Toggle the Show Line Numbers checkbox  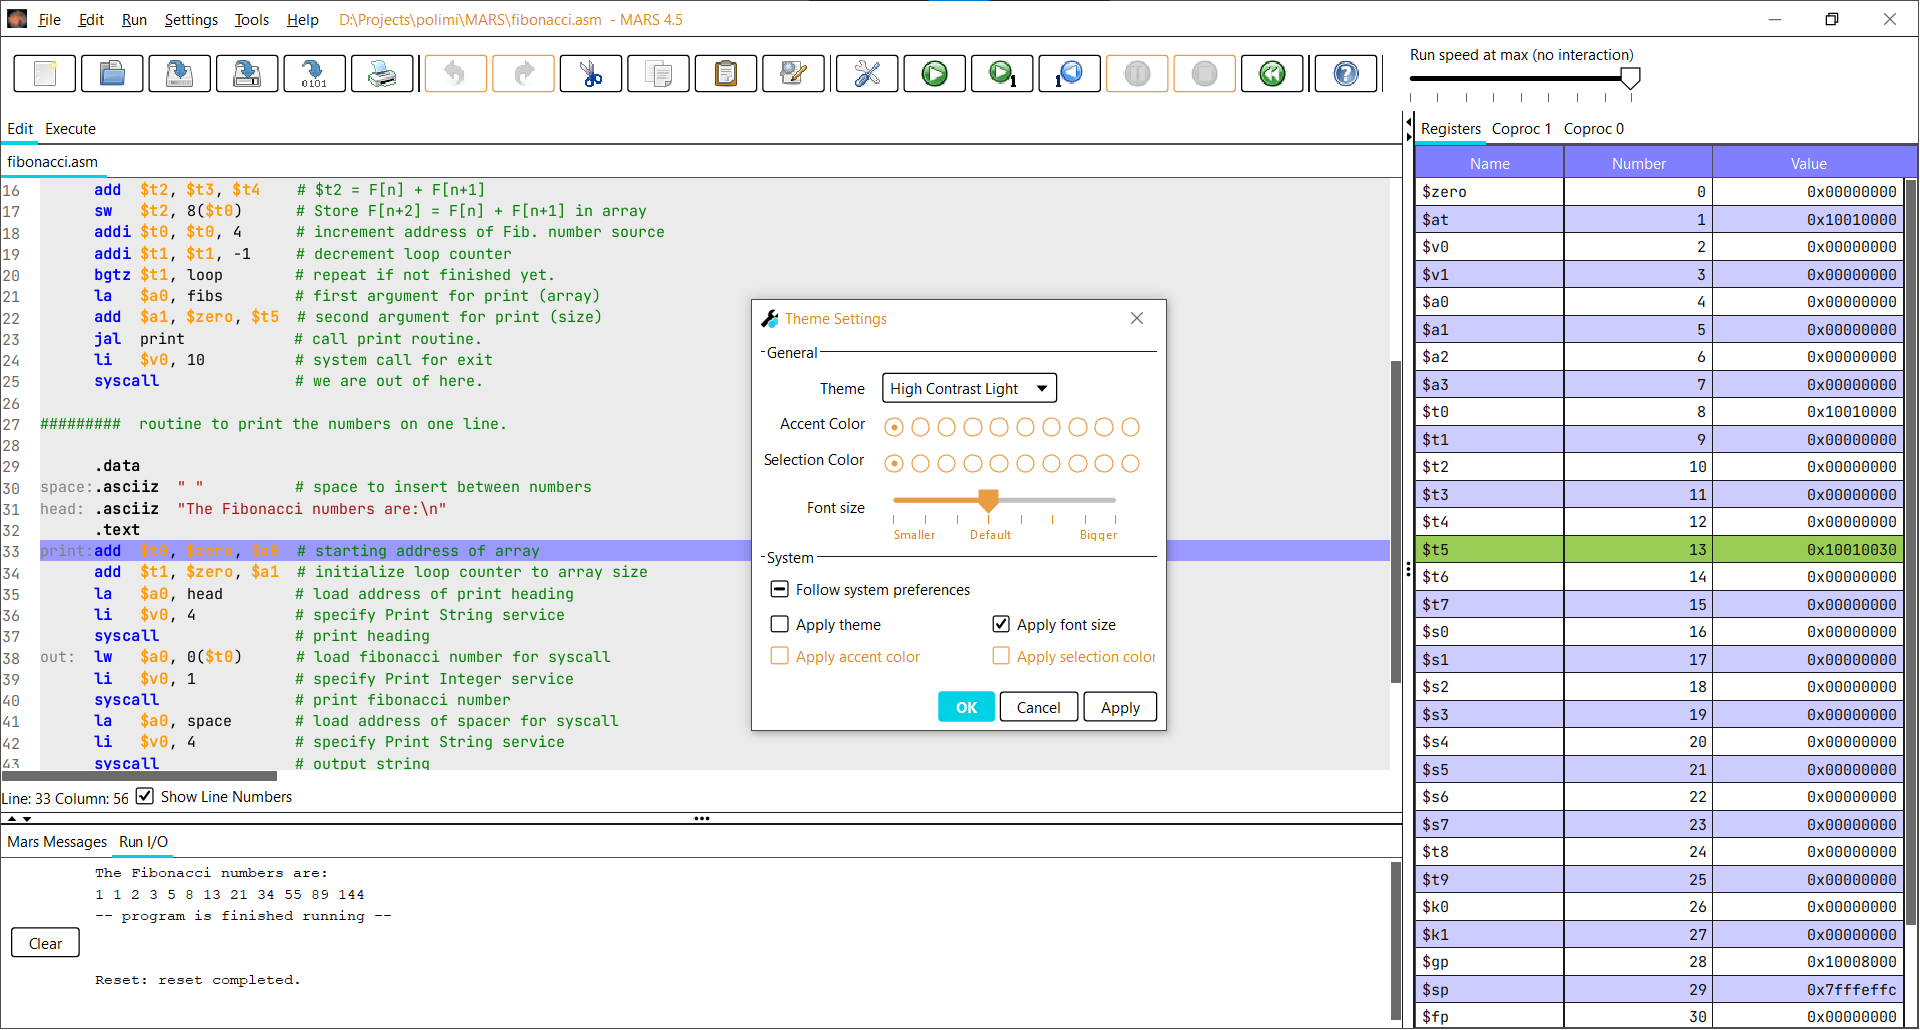(145, 796)
